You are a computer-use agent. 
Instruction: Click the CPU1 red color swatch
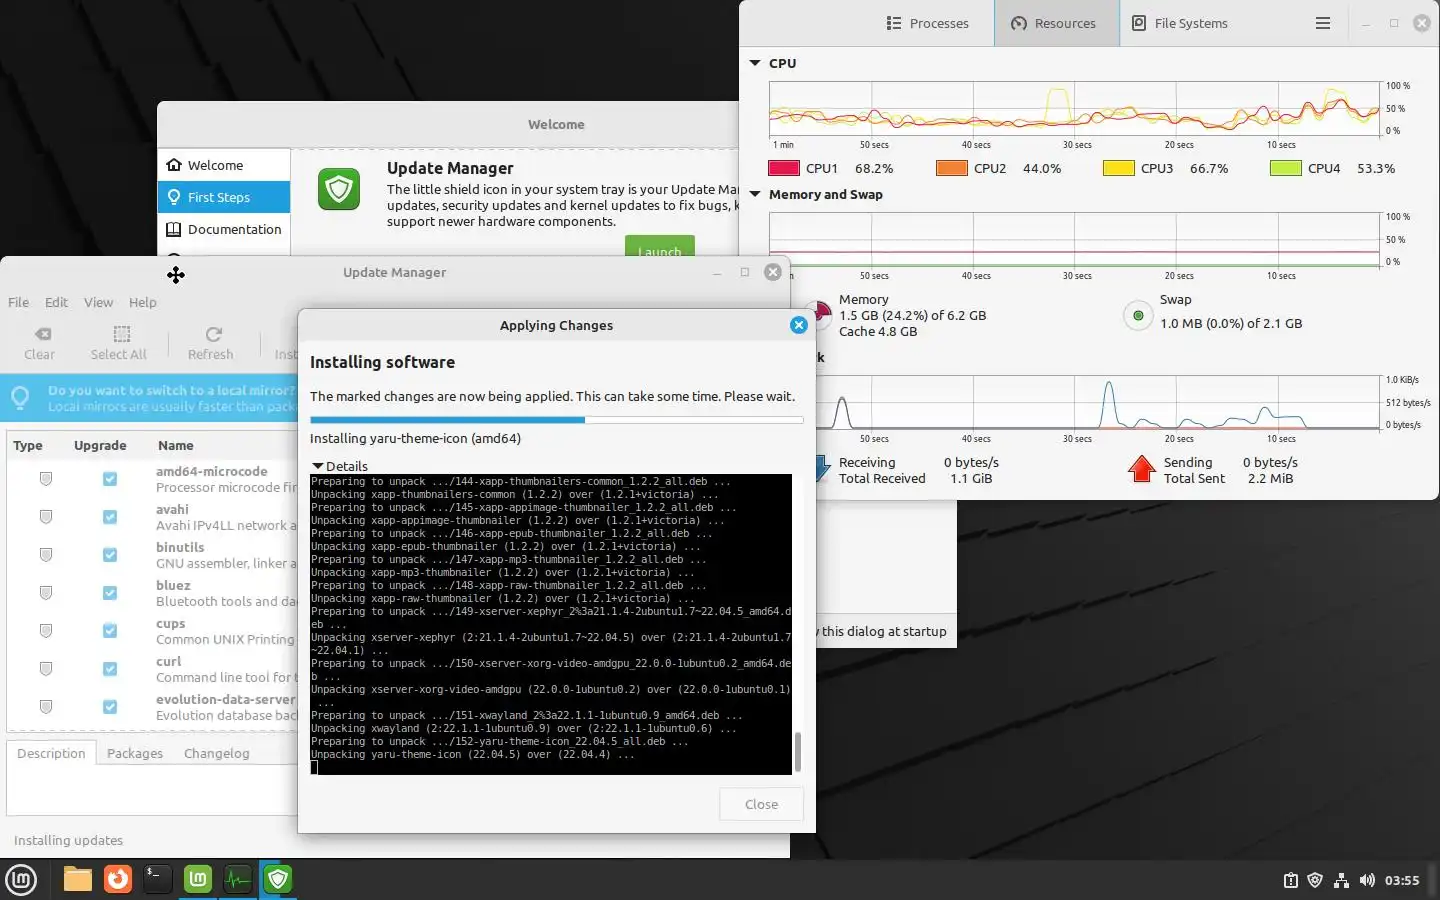[x=784, y=168]
